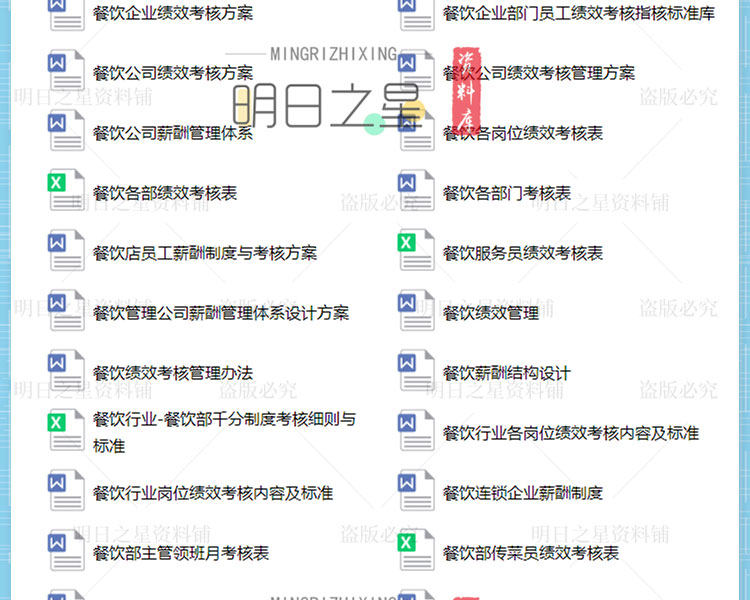The height and width of the screenshot is (600, 750).
Task: Select the file name 餐饮部主管领班月考核表
Action: [181, 553]
